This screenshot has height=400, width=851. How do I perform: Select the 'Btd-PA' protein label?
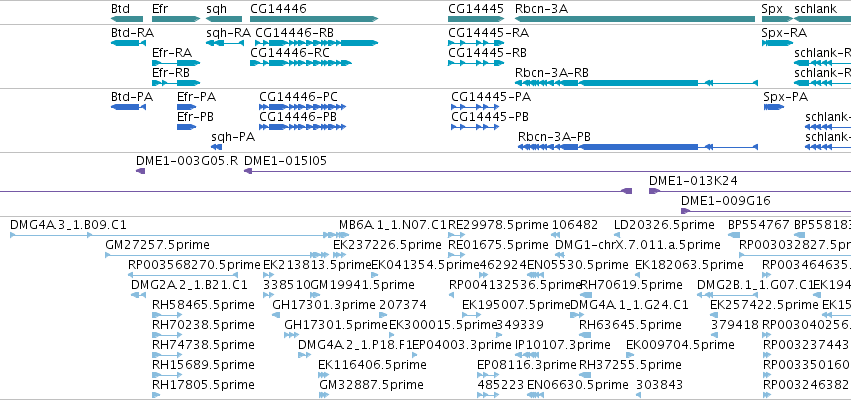tap(132, 98)
